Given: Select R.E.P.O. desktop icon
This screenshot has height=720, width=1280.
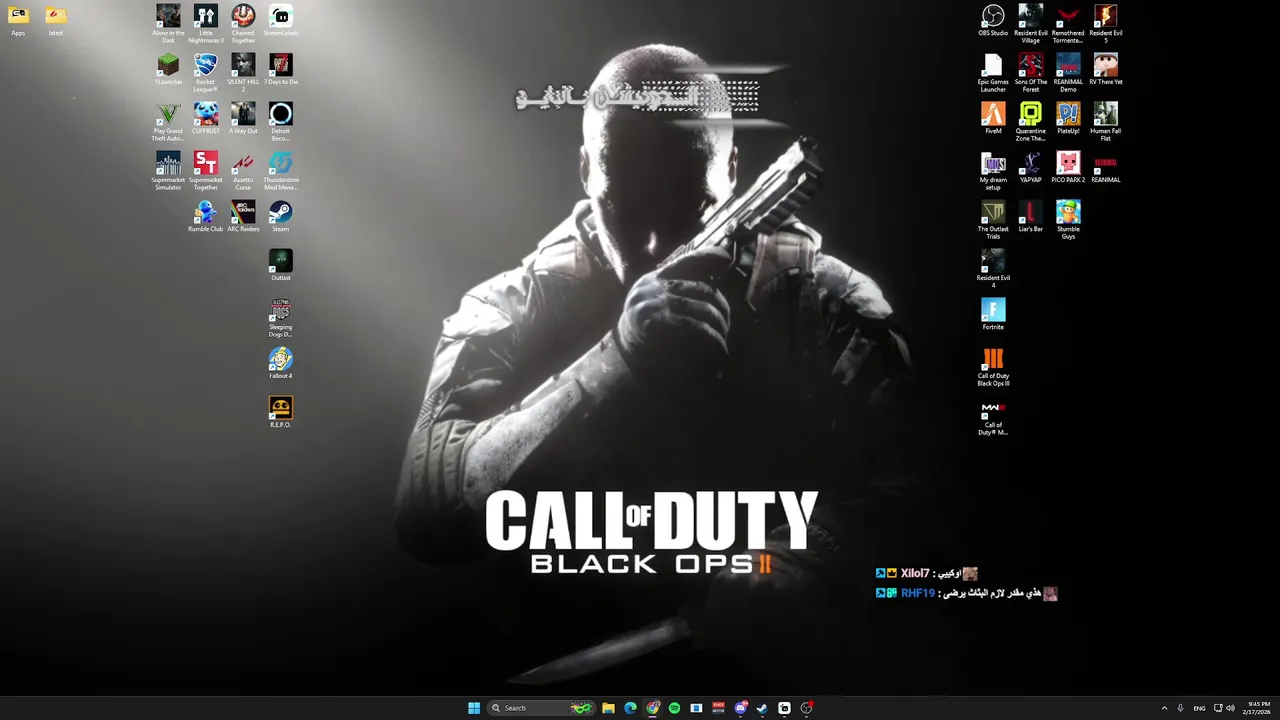Looking at the screenshot, I should tap(281, 413).
